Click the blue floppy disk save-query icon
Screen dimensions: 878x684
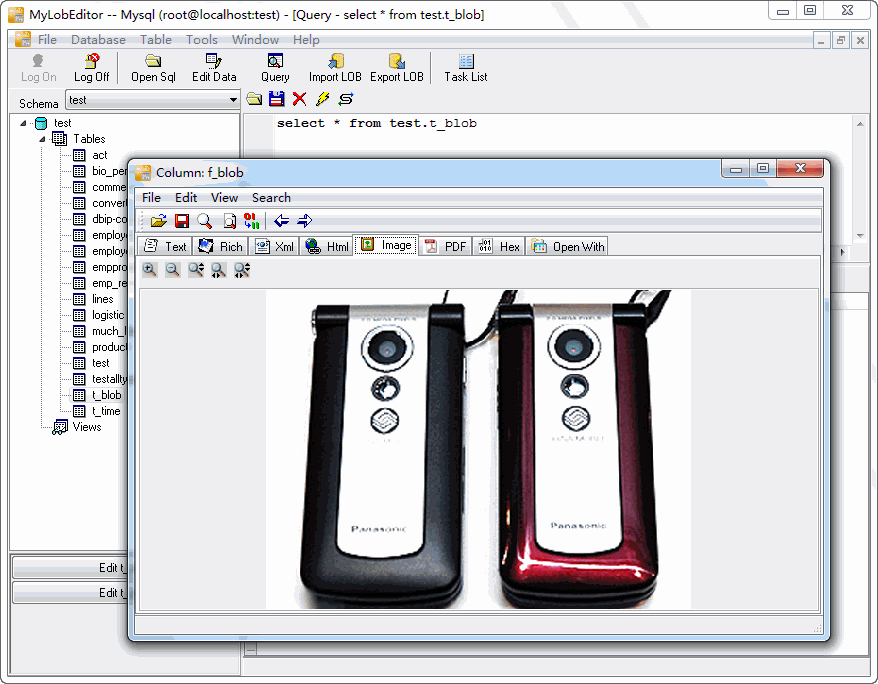[x=277, y=99]
